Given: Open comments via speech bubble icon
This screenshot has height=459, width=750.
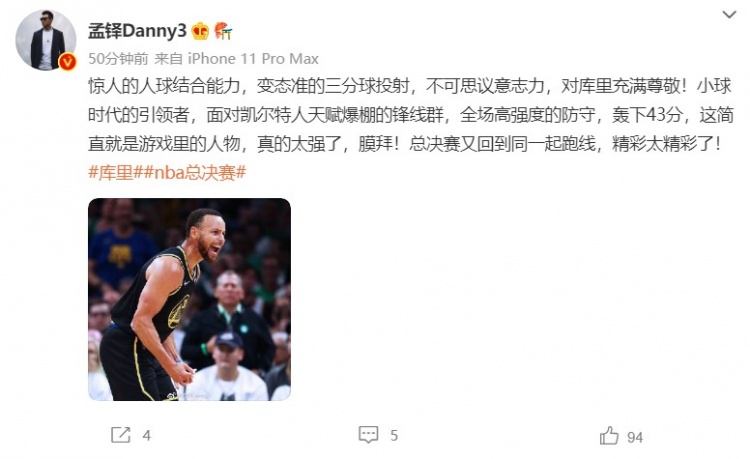Looking at the screenshot, I should [x=368, y=435].
